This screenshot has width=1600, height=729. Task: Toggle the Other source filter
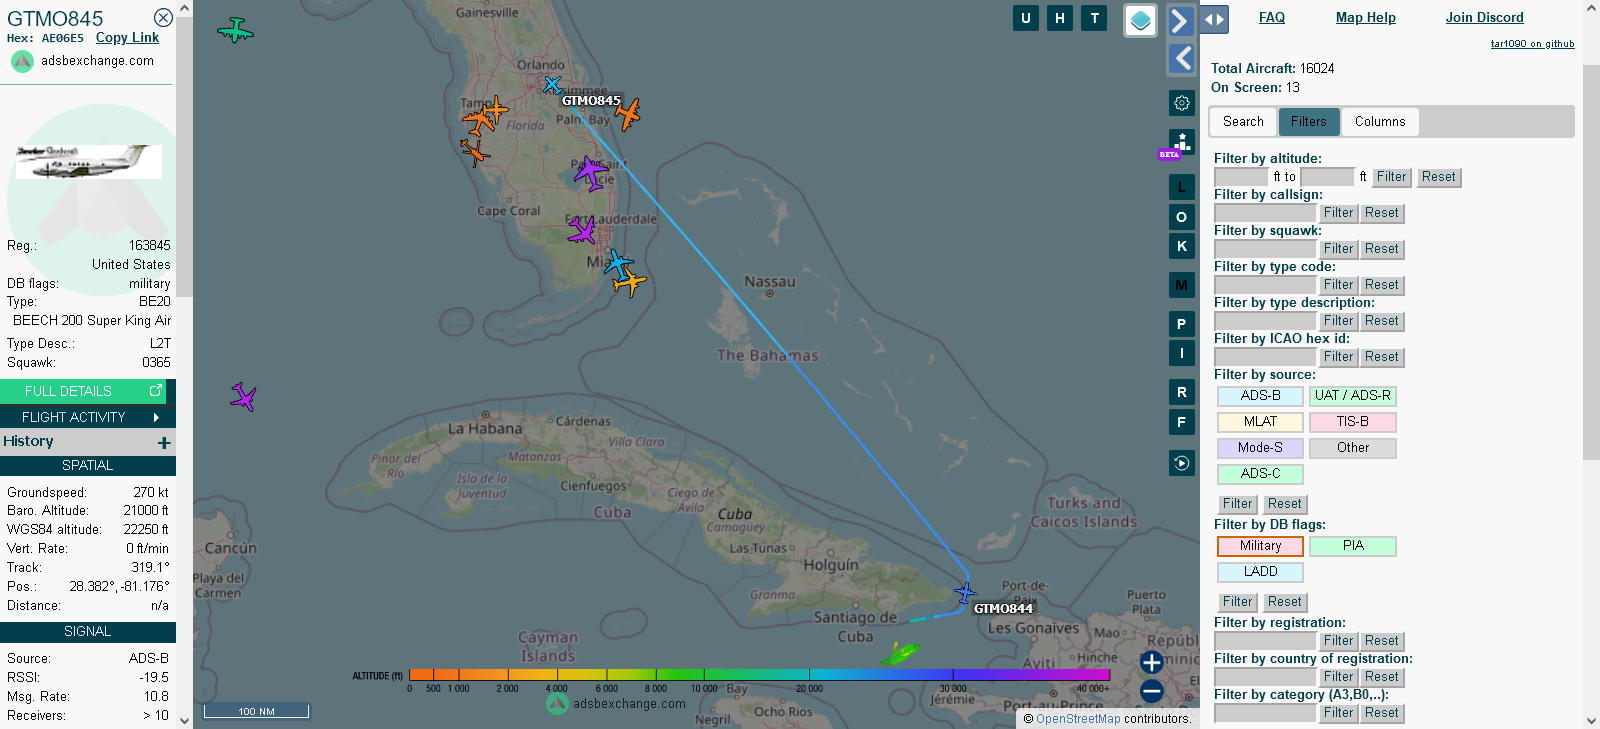pyautogui.click(x=1352, y=448)
